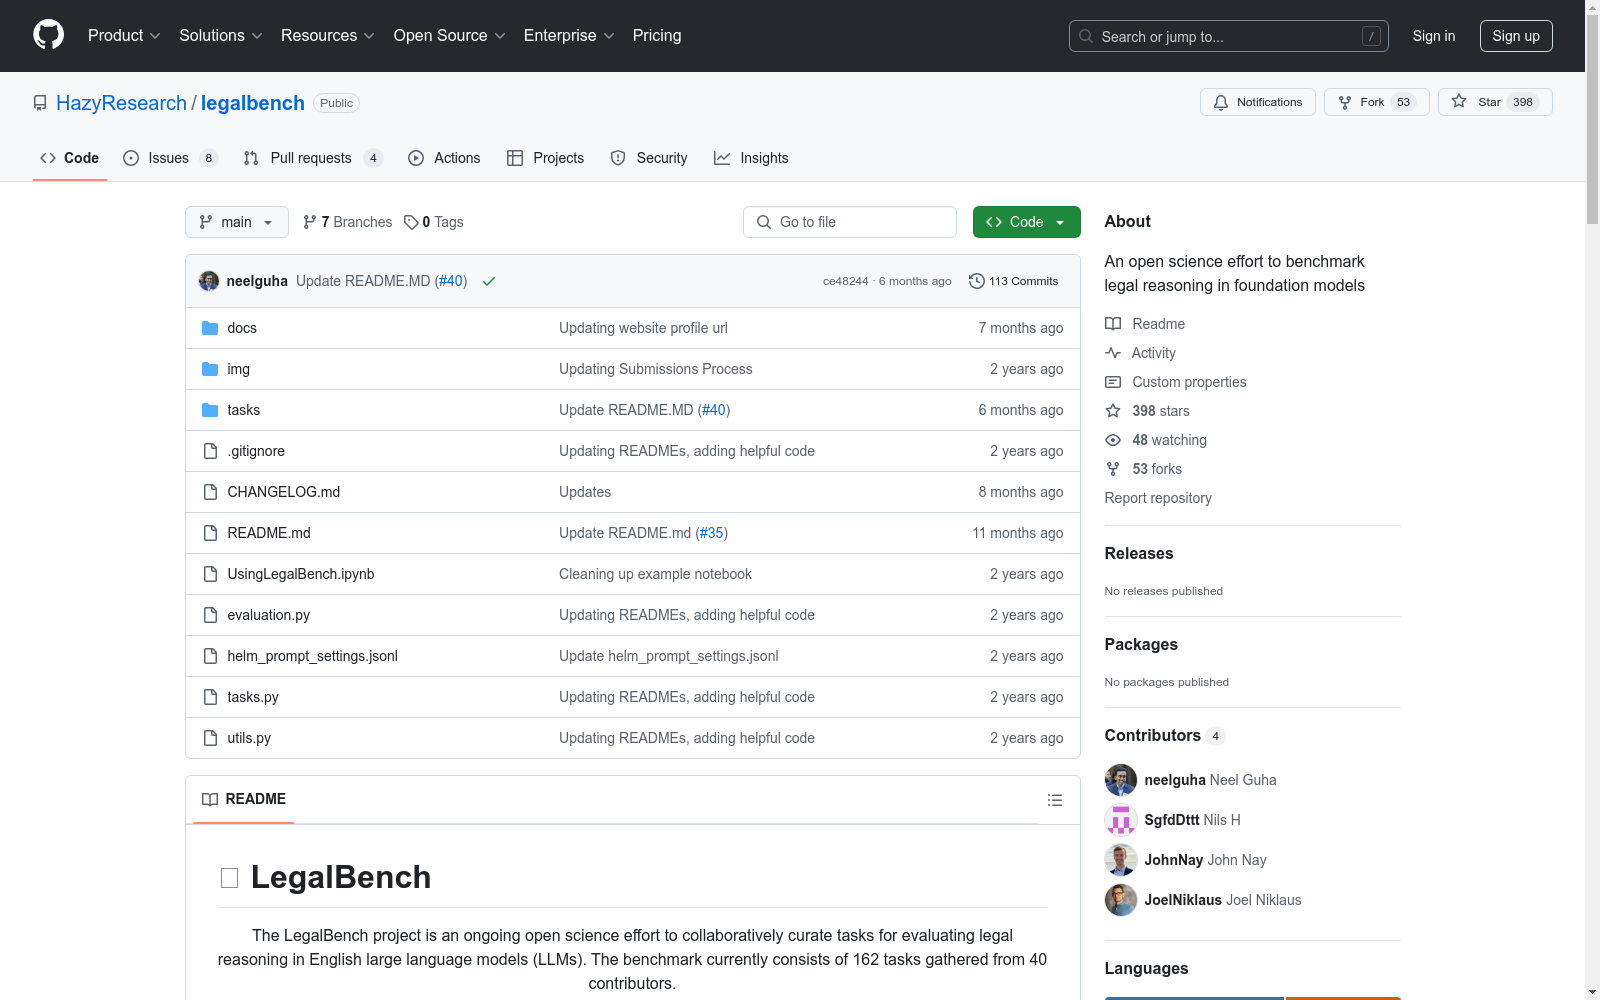The image size is (1600, 1000).
Task: Open the evaluation.py file
Action: pos(269,615)
